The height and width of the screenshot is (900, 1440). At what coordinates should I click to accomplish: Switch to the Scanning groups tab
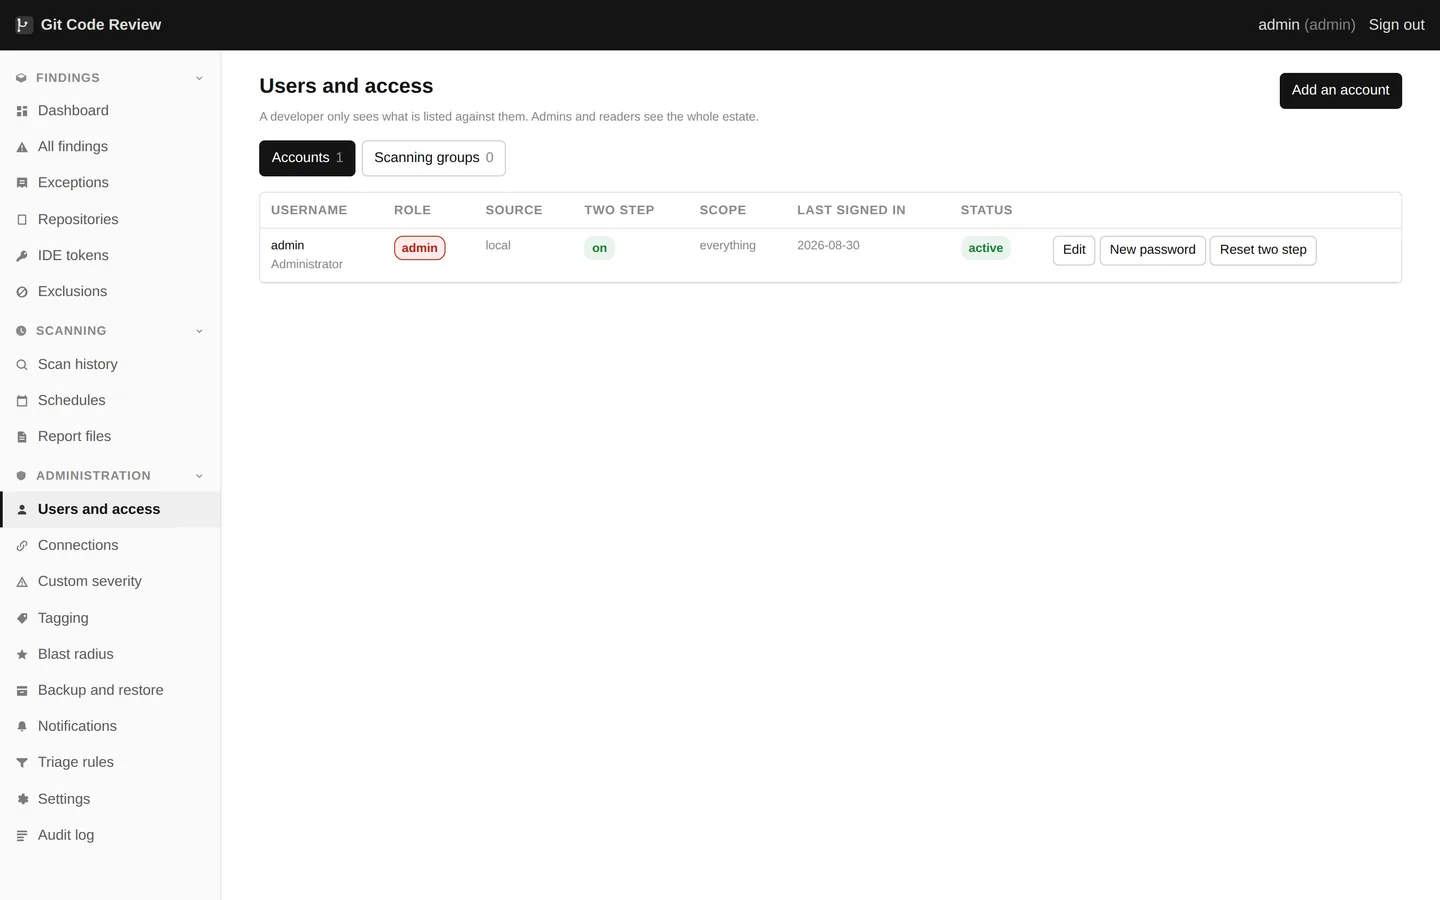point(433,158)
